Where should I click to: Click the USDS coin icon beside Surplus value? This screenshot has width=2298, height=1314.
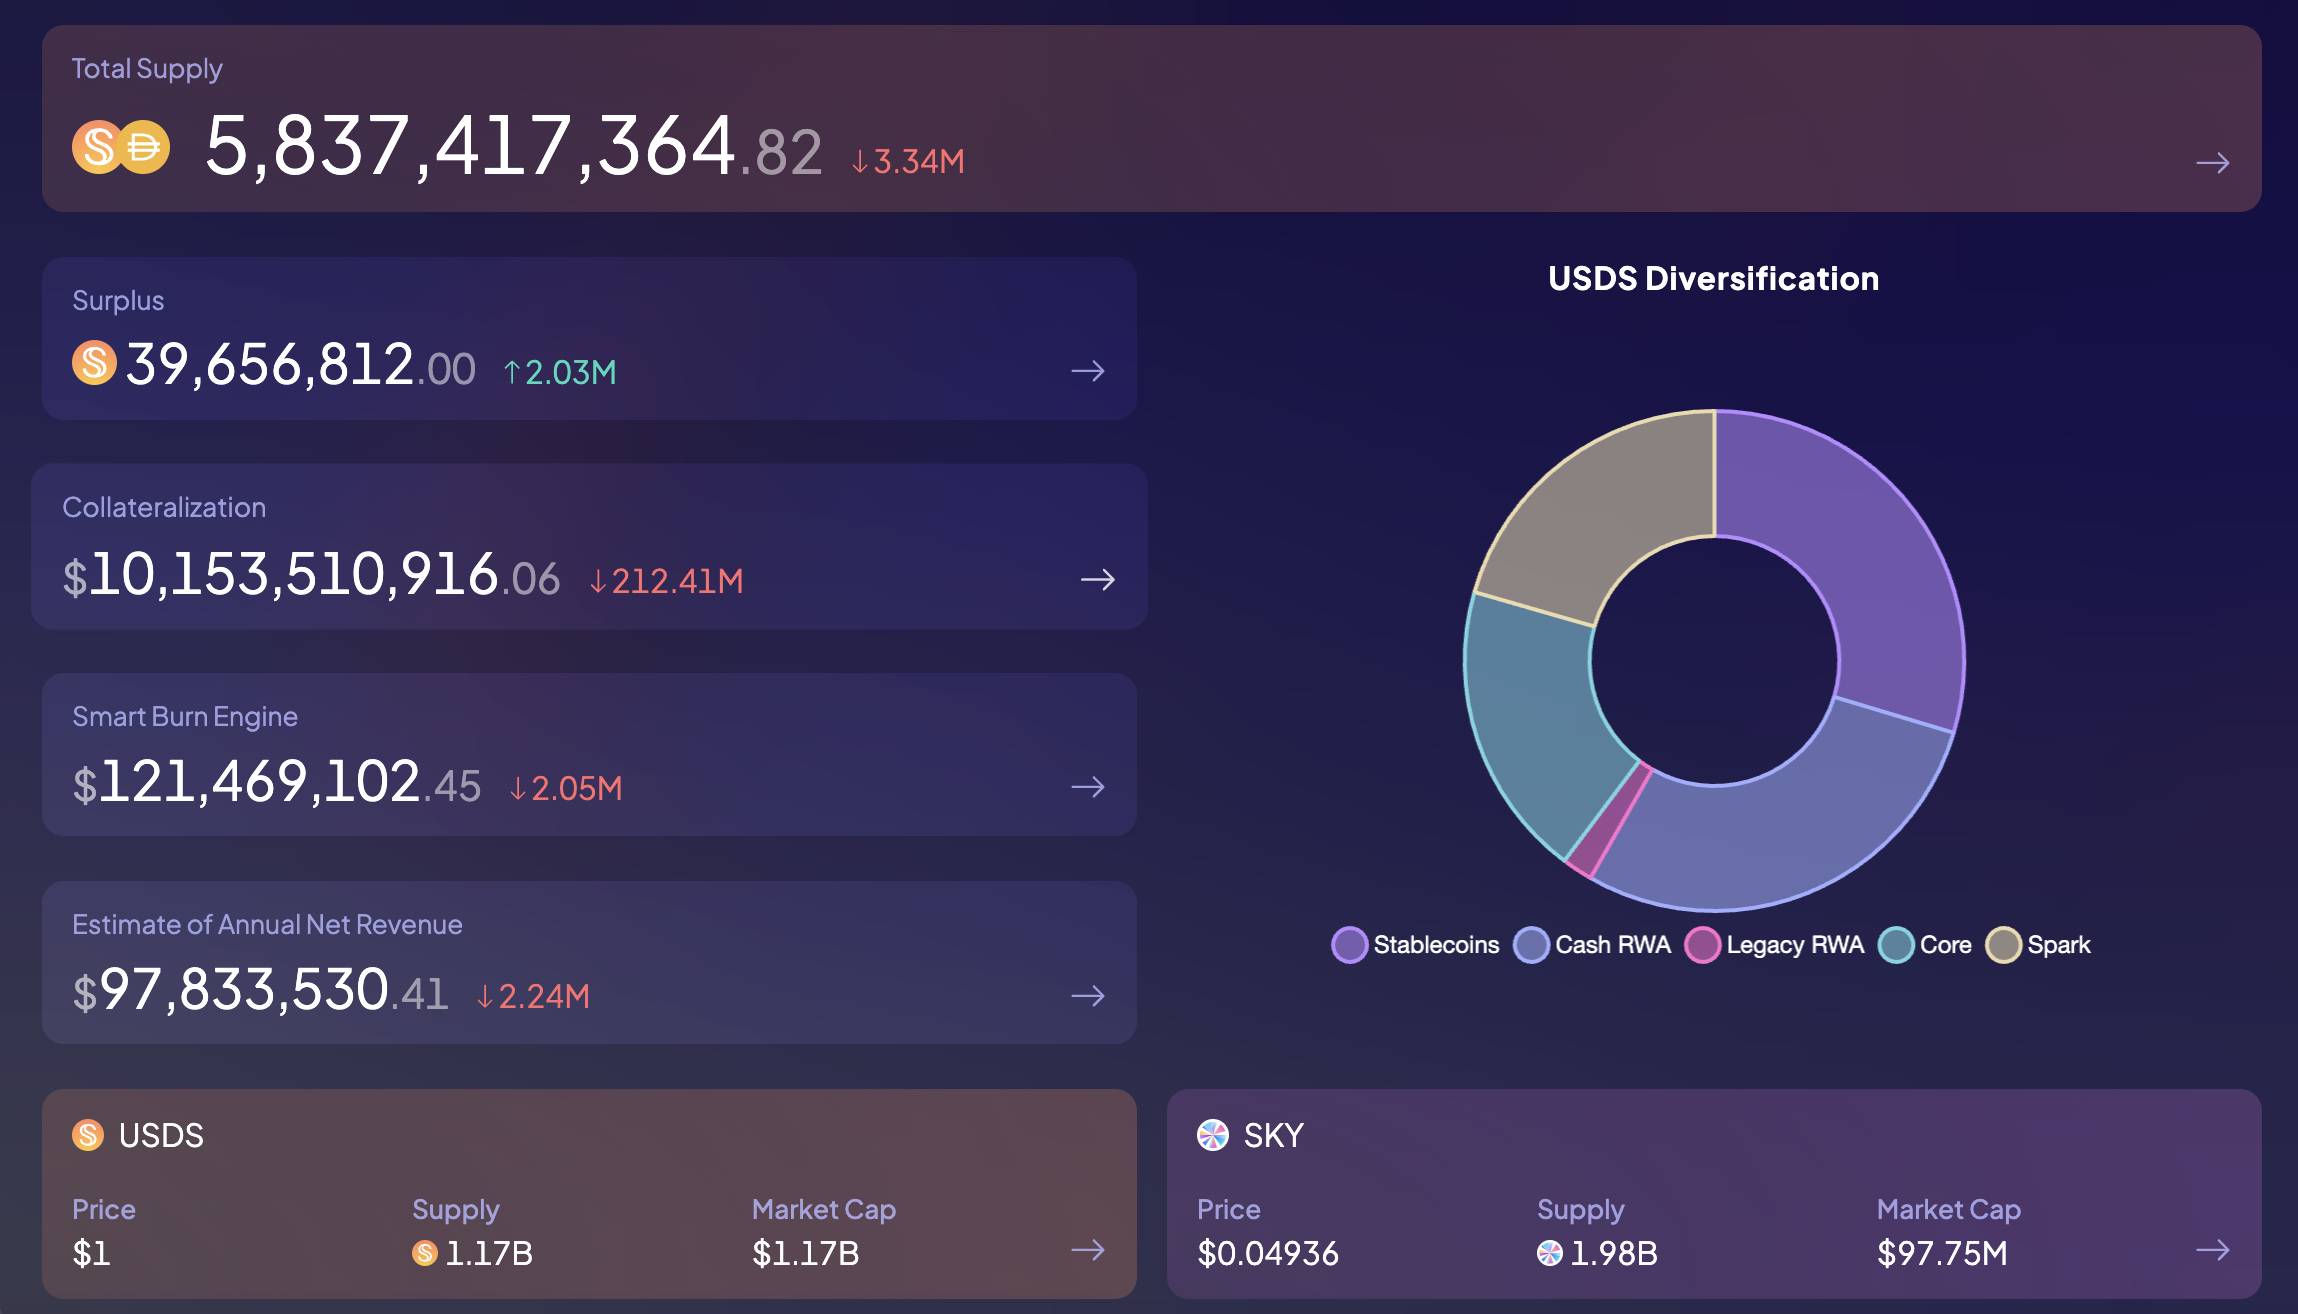tap(95, 362)
